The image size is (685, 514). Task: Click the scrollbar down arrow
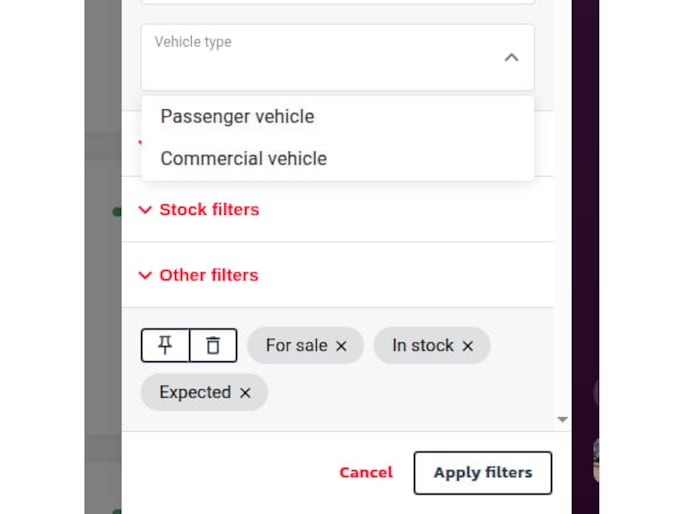pyautogui.click(x=562, y=420)
